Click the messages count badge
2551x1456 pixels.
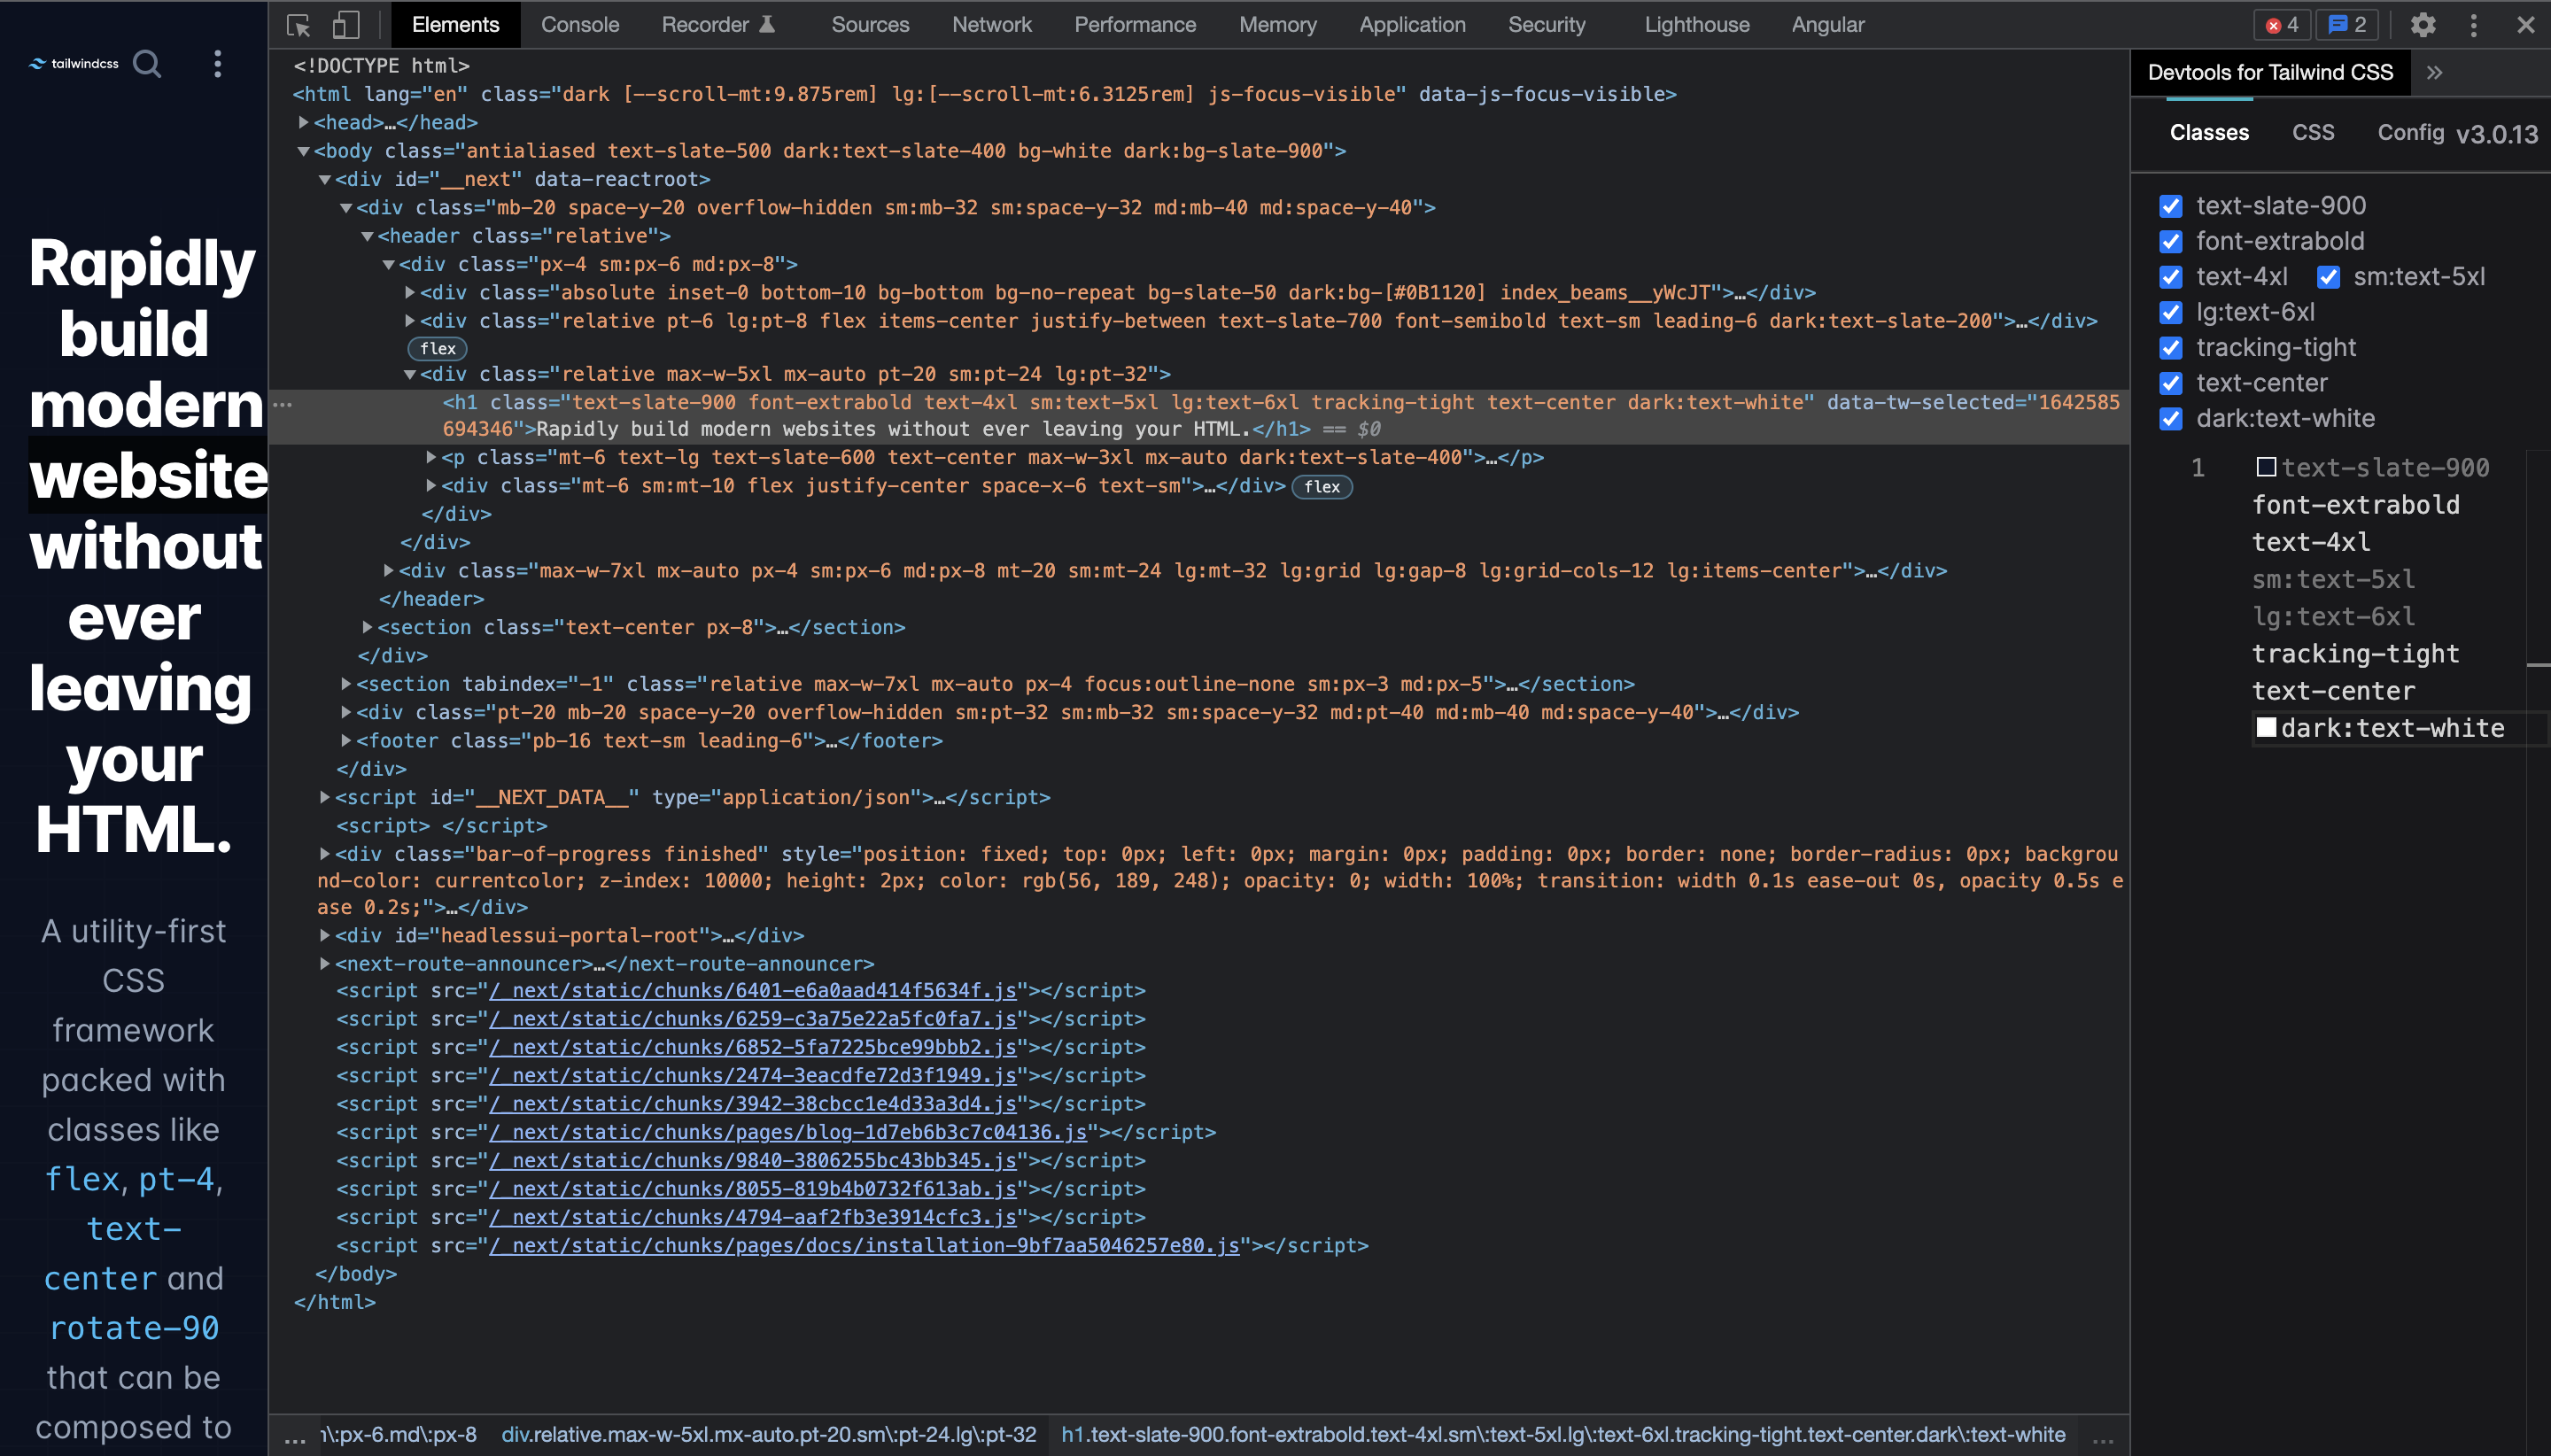pyautogui.click(x=2347, y=25)
